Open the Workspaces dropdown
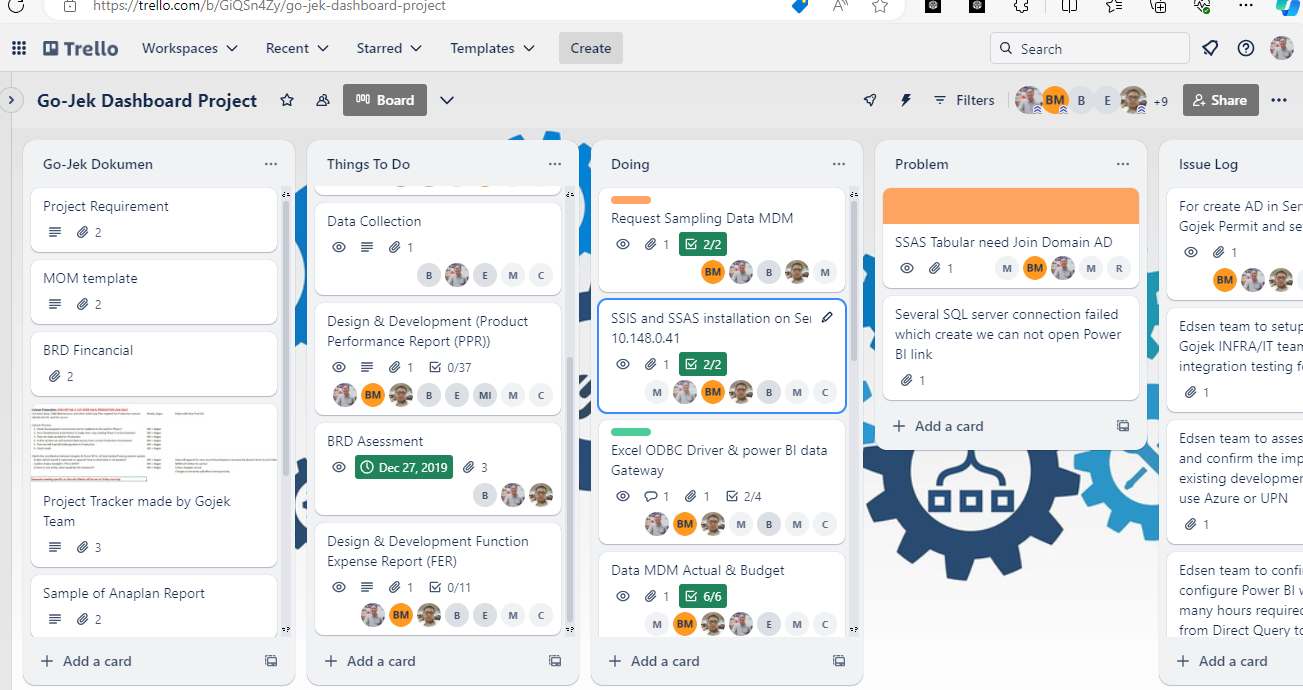Viewport: 1303px width, 690px height. (190, 48)
